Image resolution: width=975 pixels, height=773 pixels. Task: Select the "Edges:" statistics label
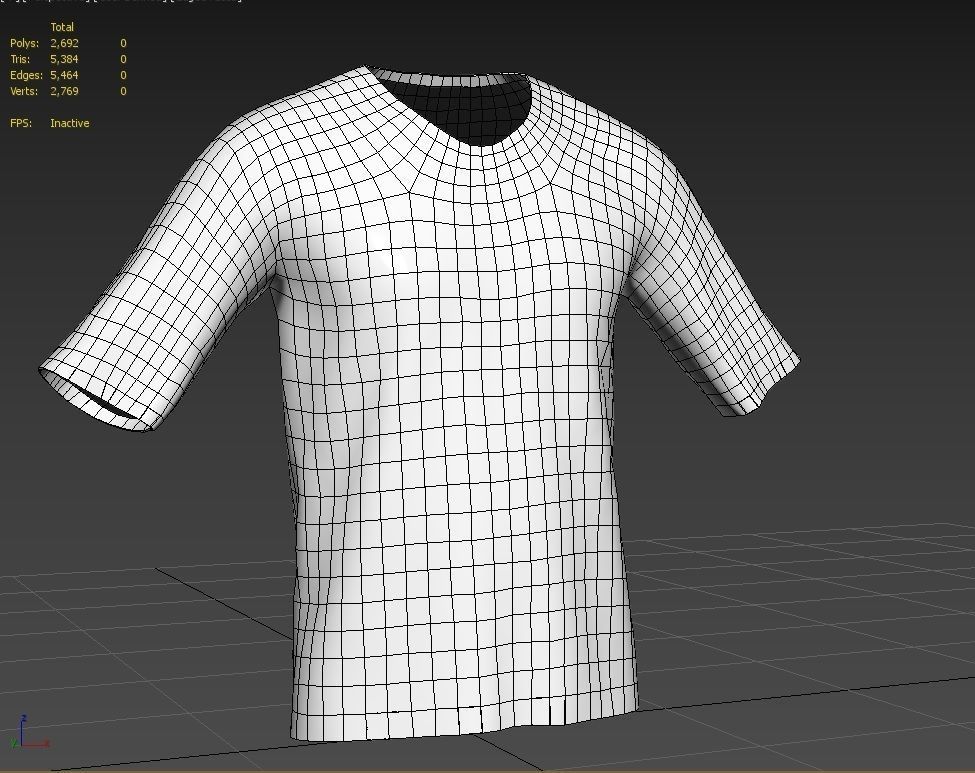[x=26, y=75]
